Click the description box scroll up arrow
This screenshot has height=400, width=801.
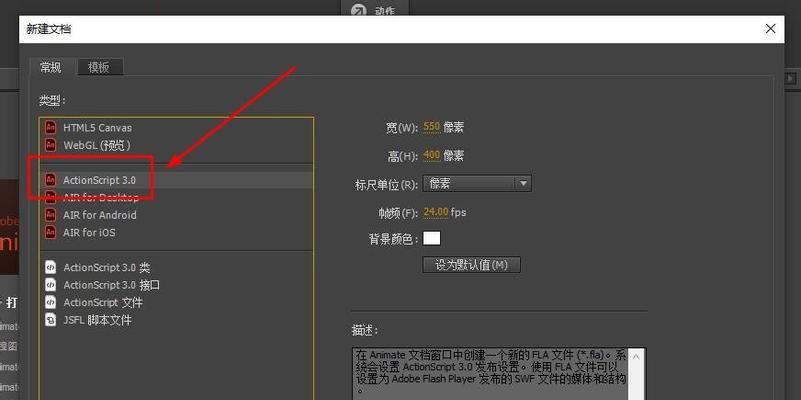635,357
